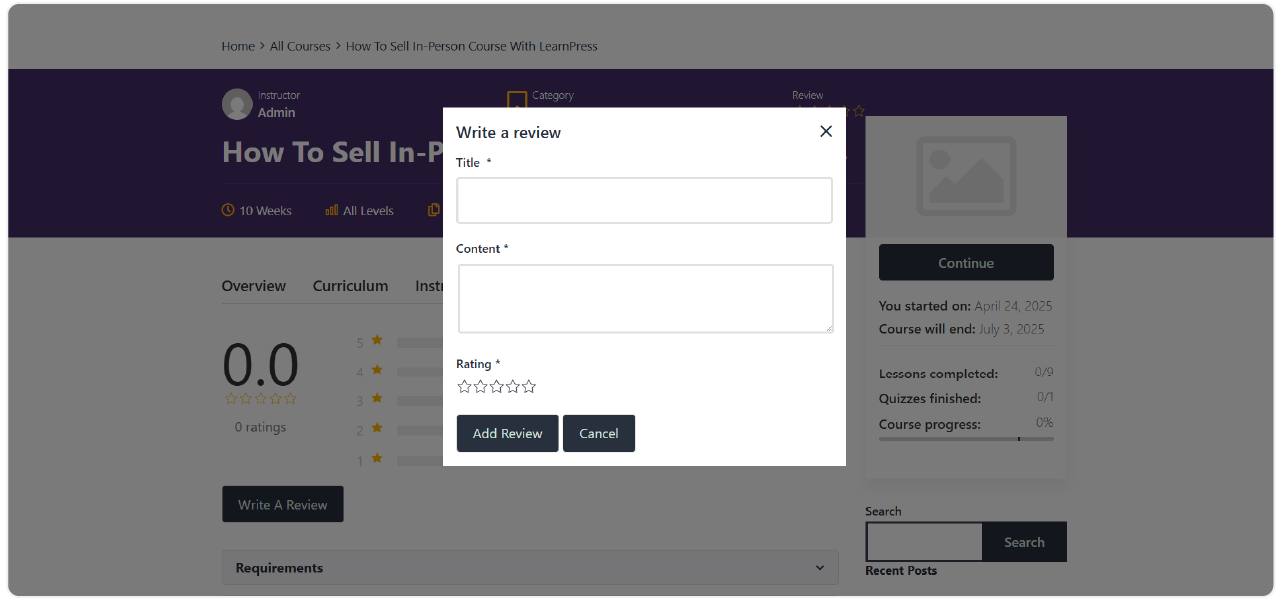This screenshot has width=1281, height=600.
Task: Give a three-star rating
Action: [496, 385]
